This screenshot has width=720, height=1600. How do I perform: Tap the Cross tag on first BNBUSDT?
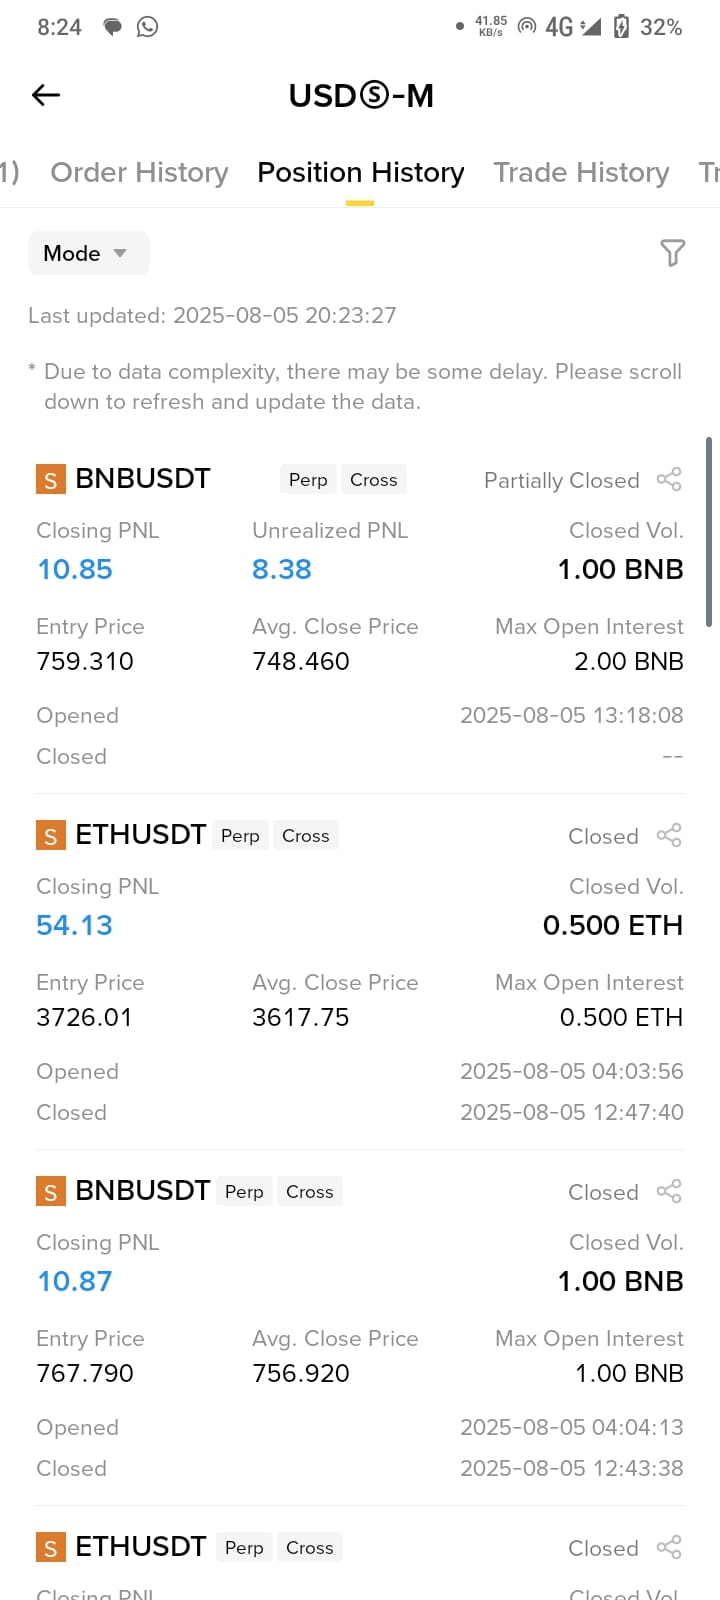point(374,480)
